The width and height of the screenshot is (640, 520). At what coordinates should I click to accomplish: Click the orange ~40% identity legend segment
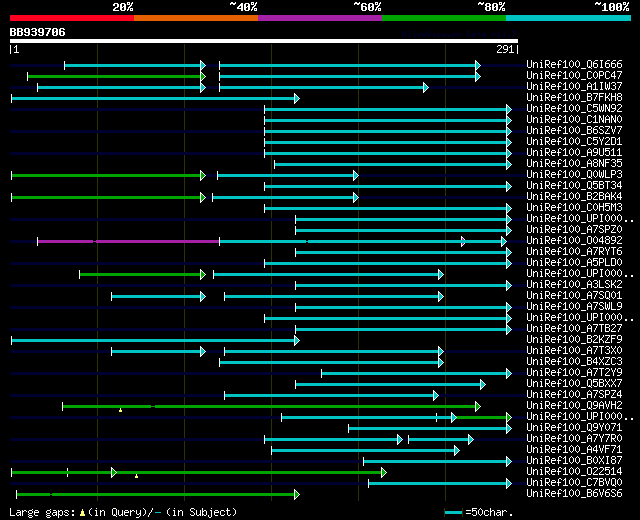point(196,18)
